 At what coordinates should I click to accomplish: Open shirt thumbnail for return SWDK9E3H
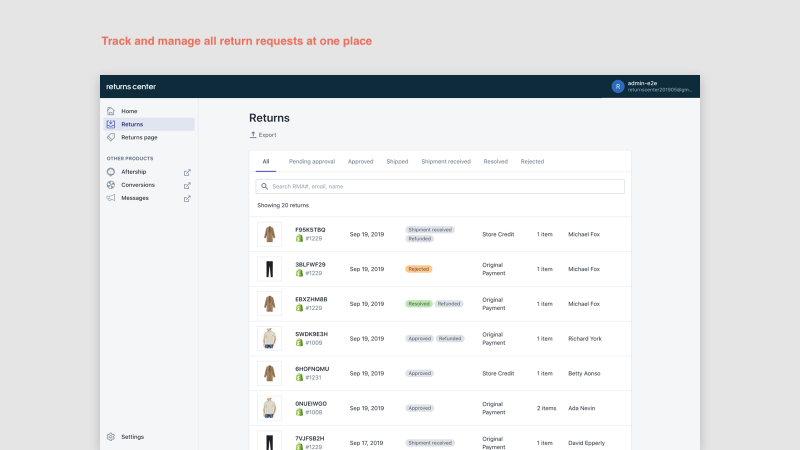click(269, 338)
